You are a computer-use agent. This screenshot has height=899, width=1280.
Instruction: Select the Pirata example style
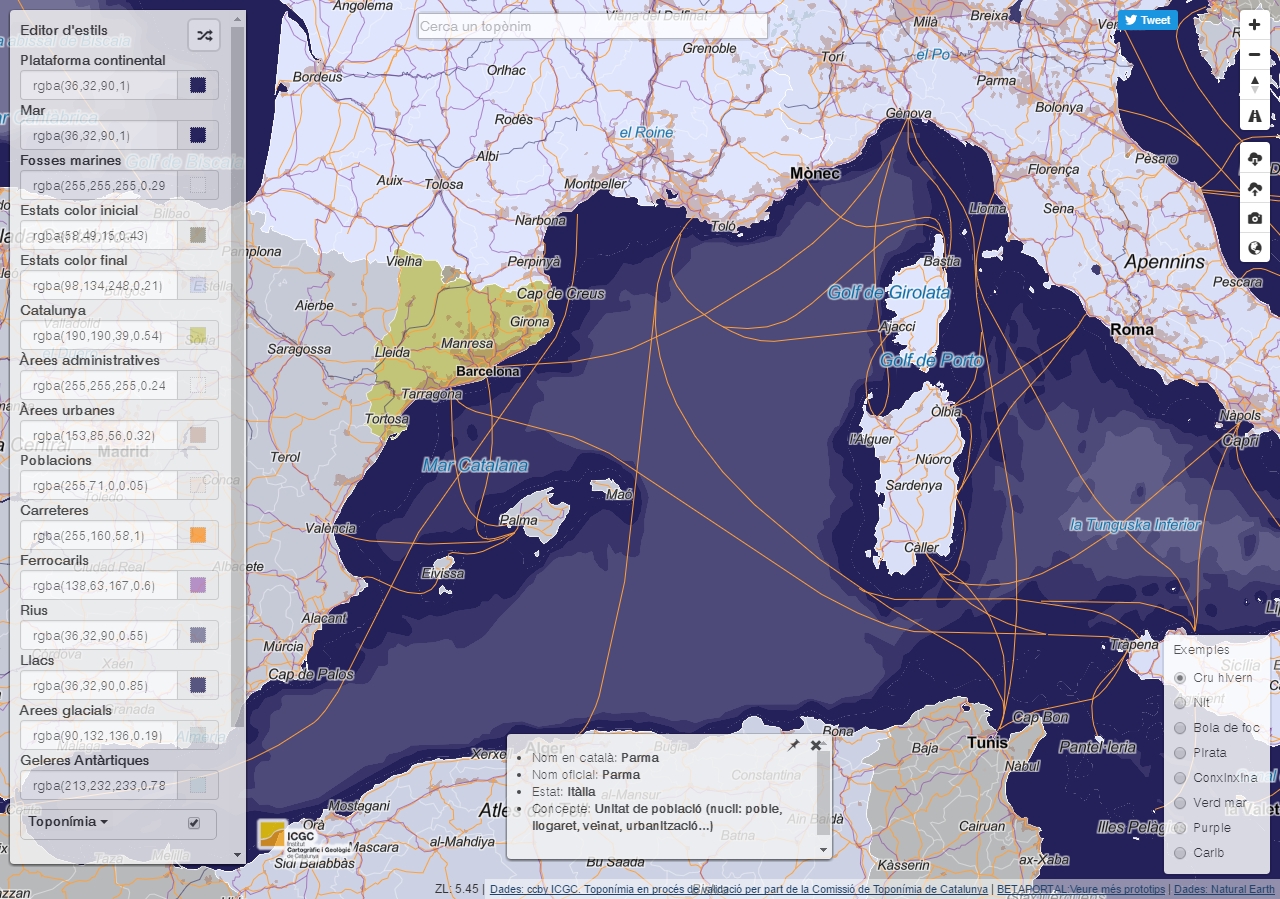click(1180, 753)
